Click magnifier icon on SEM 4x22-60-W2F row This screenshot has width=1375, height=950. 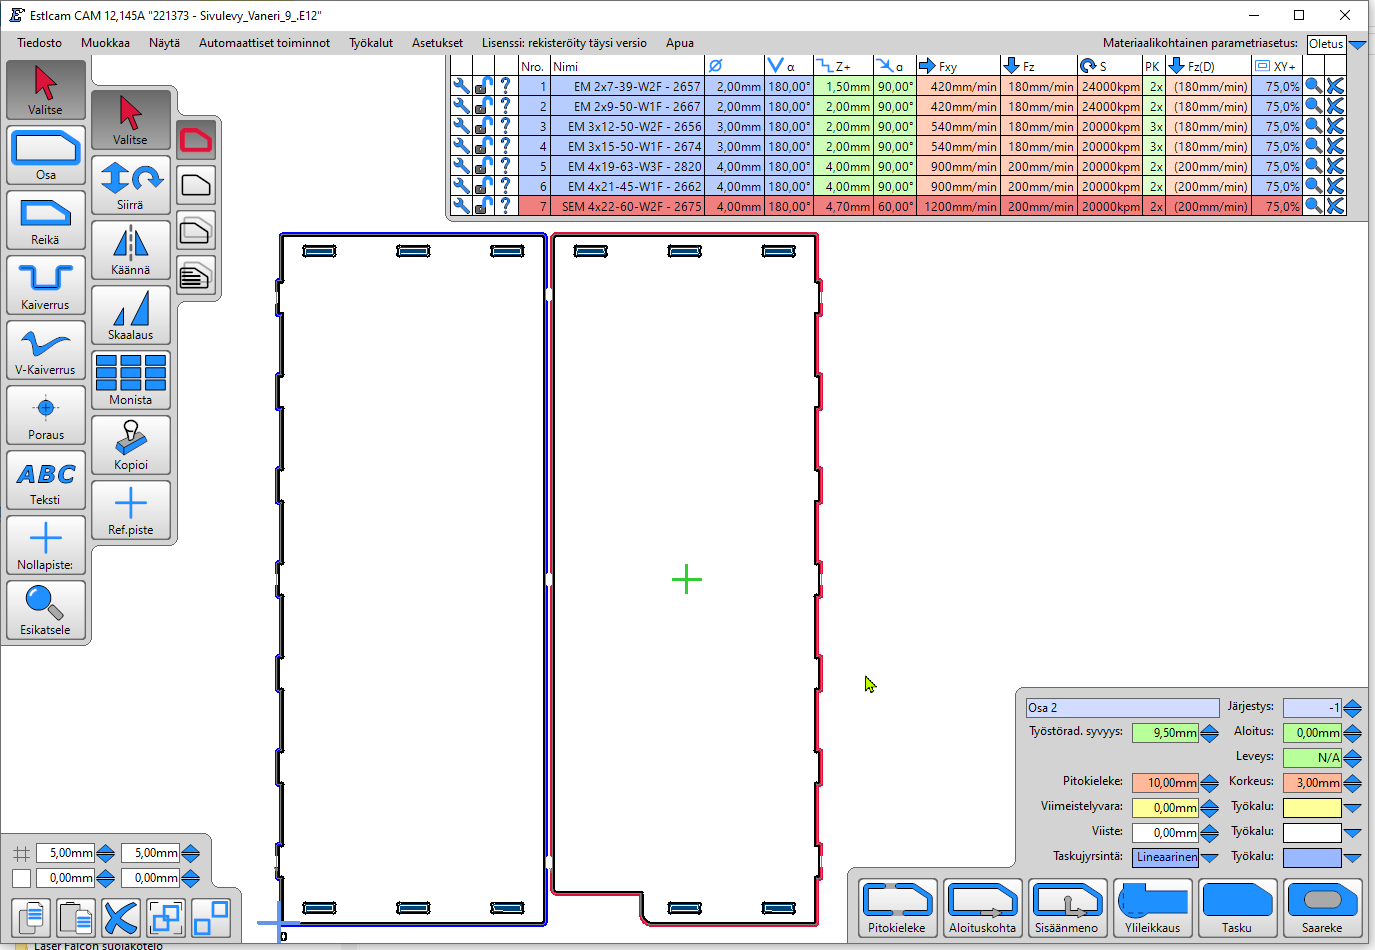coord(1314,206)
